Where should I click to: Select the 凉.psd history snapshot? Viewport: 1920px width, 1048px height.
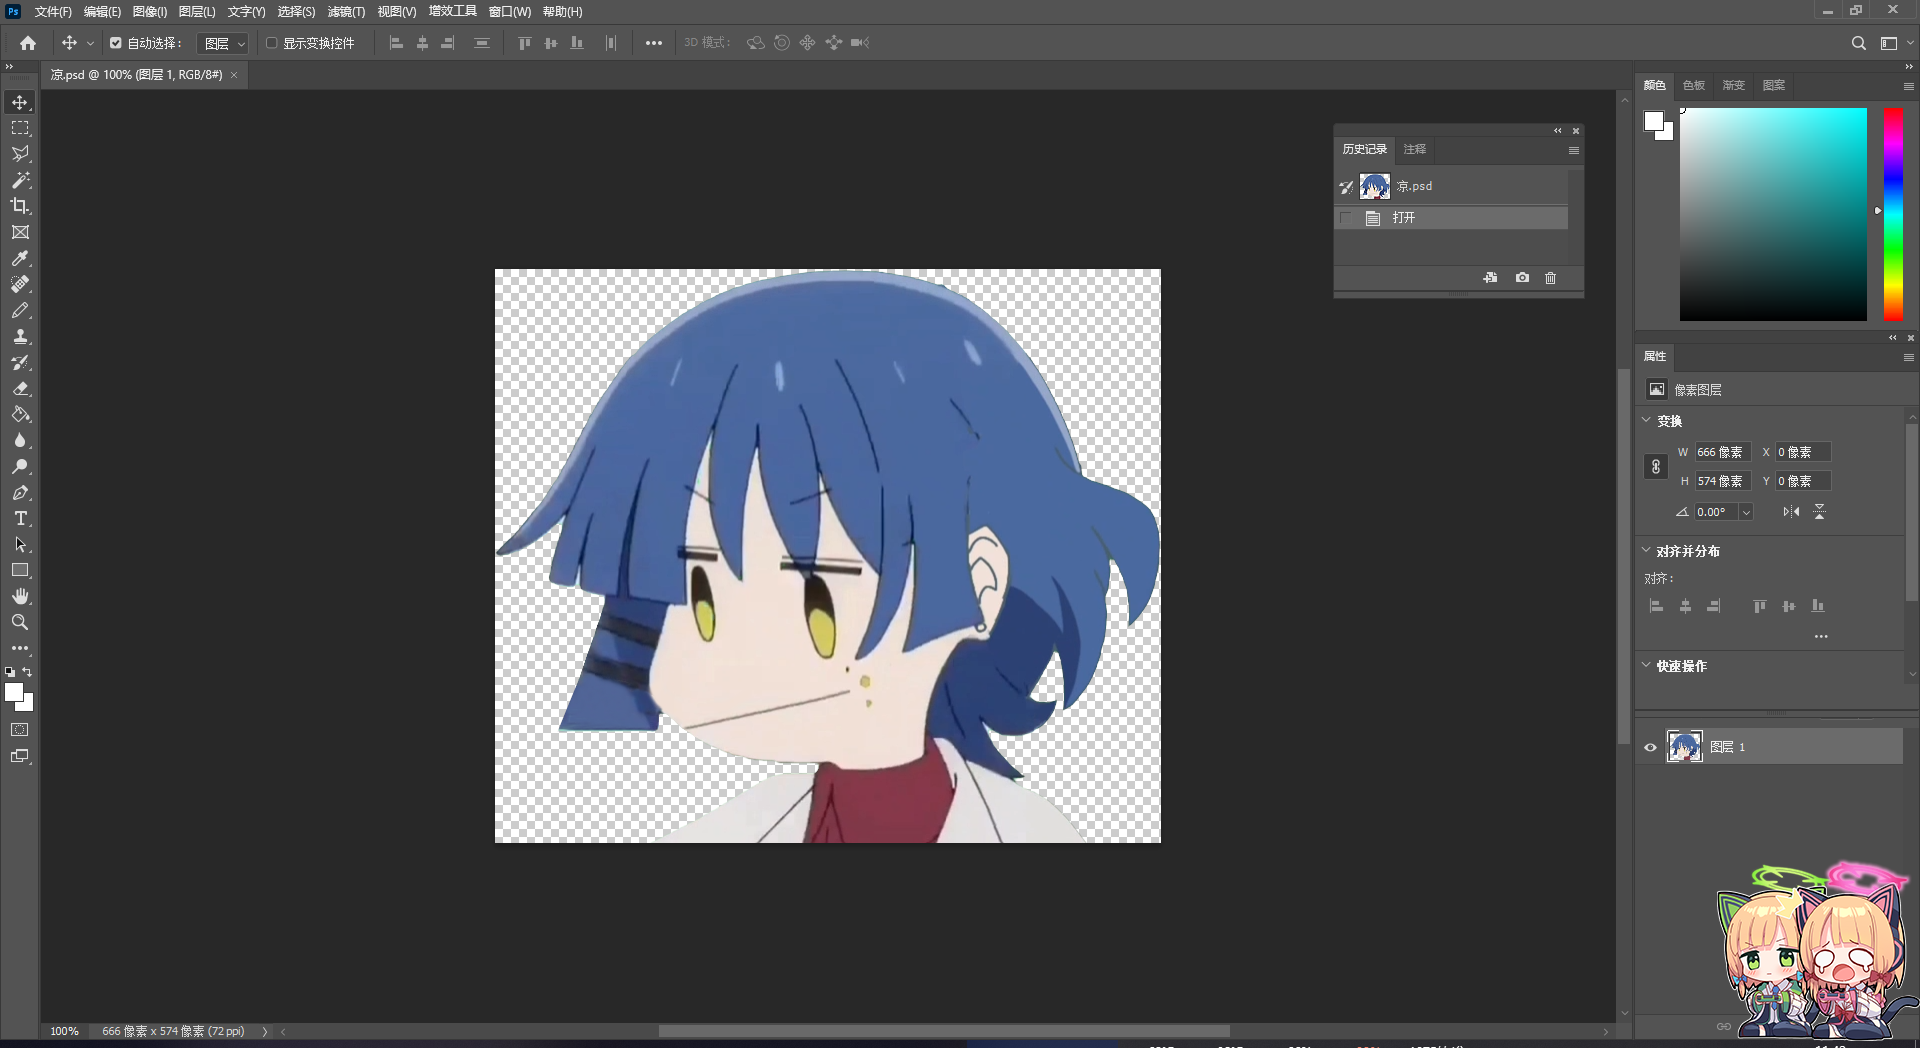pyautogui.click(x=1452, y=186)
